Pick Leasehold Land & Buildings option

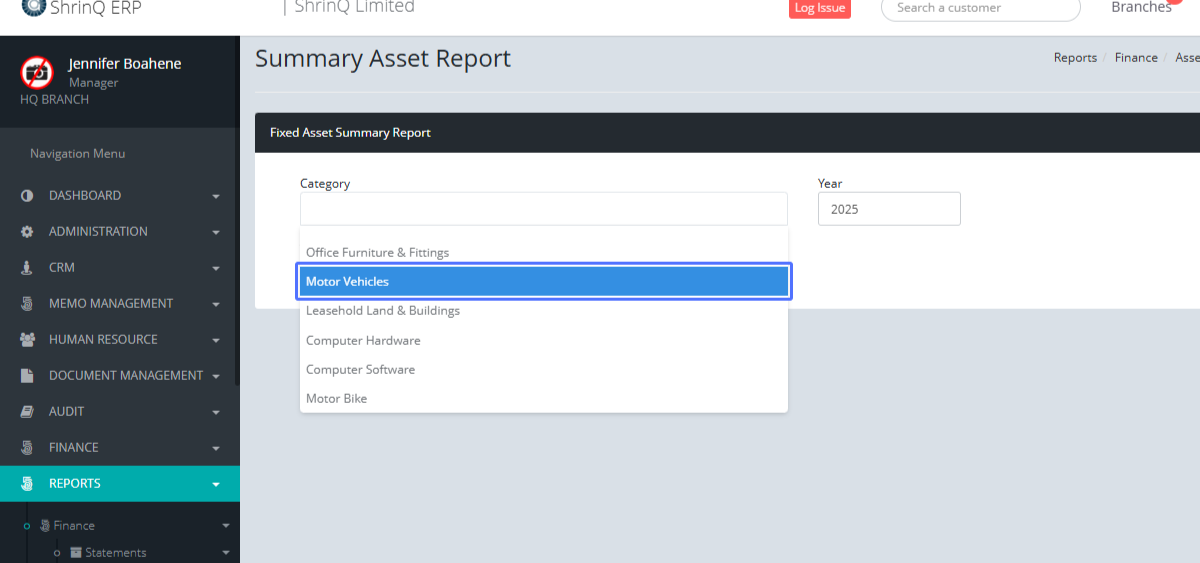pyautogui.click(x=383, y=311)
